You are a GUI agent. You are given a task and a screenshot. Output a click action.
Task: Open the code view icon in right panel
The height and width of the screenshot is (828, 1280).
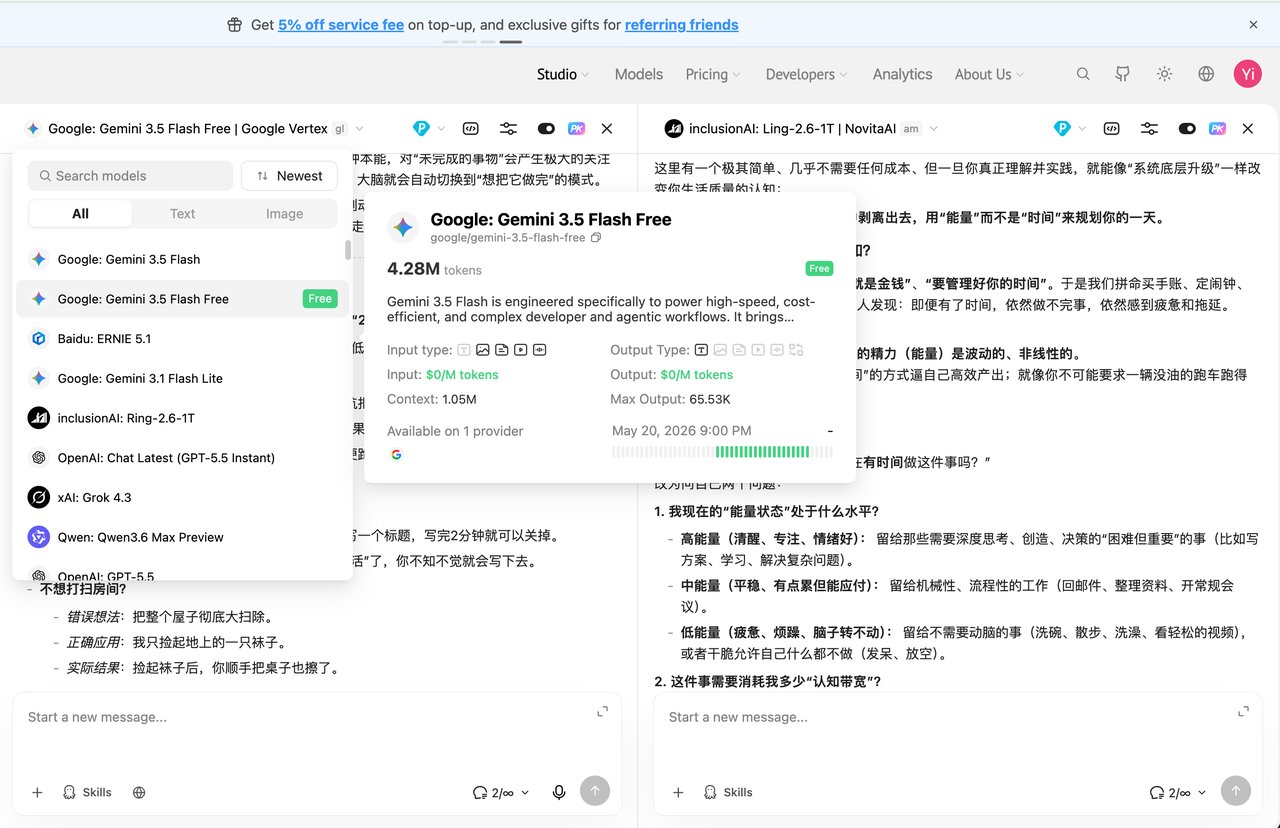[x=1111, y=128]
